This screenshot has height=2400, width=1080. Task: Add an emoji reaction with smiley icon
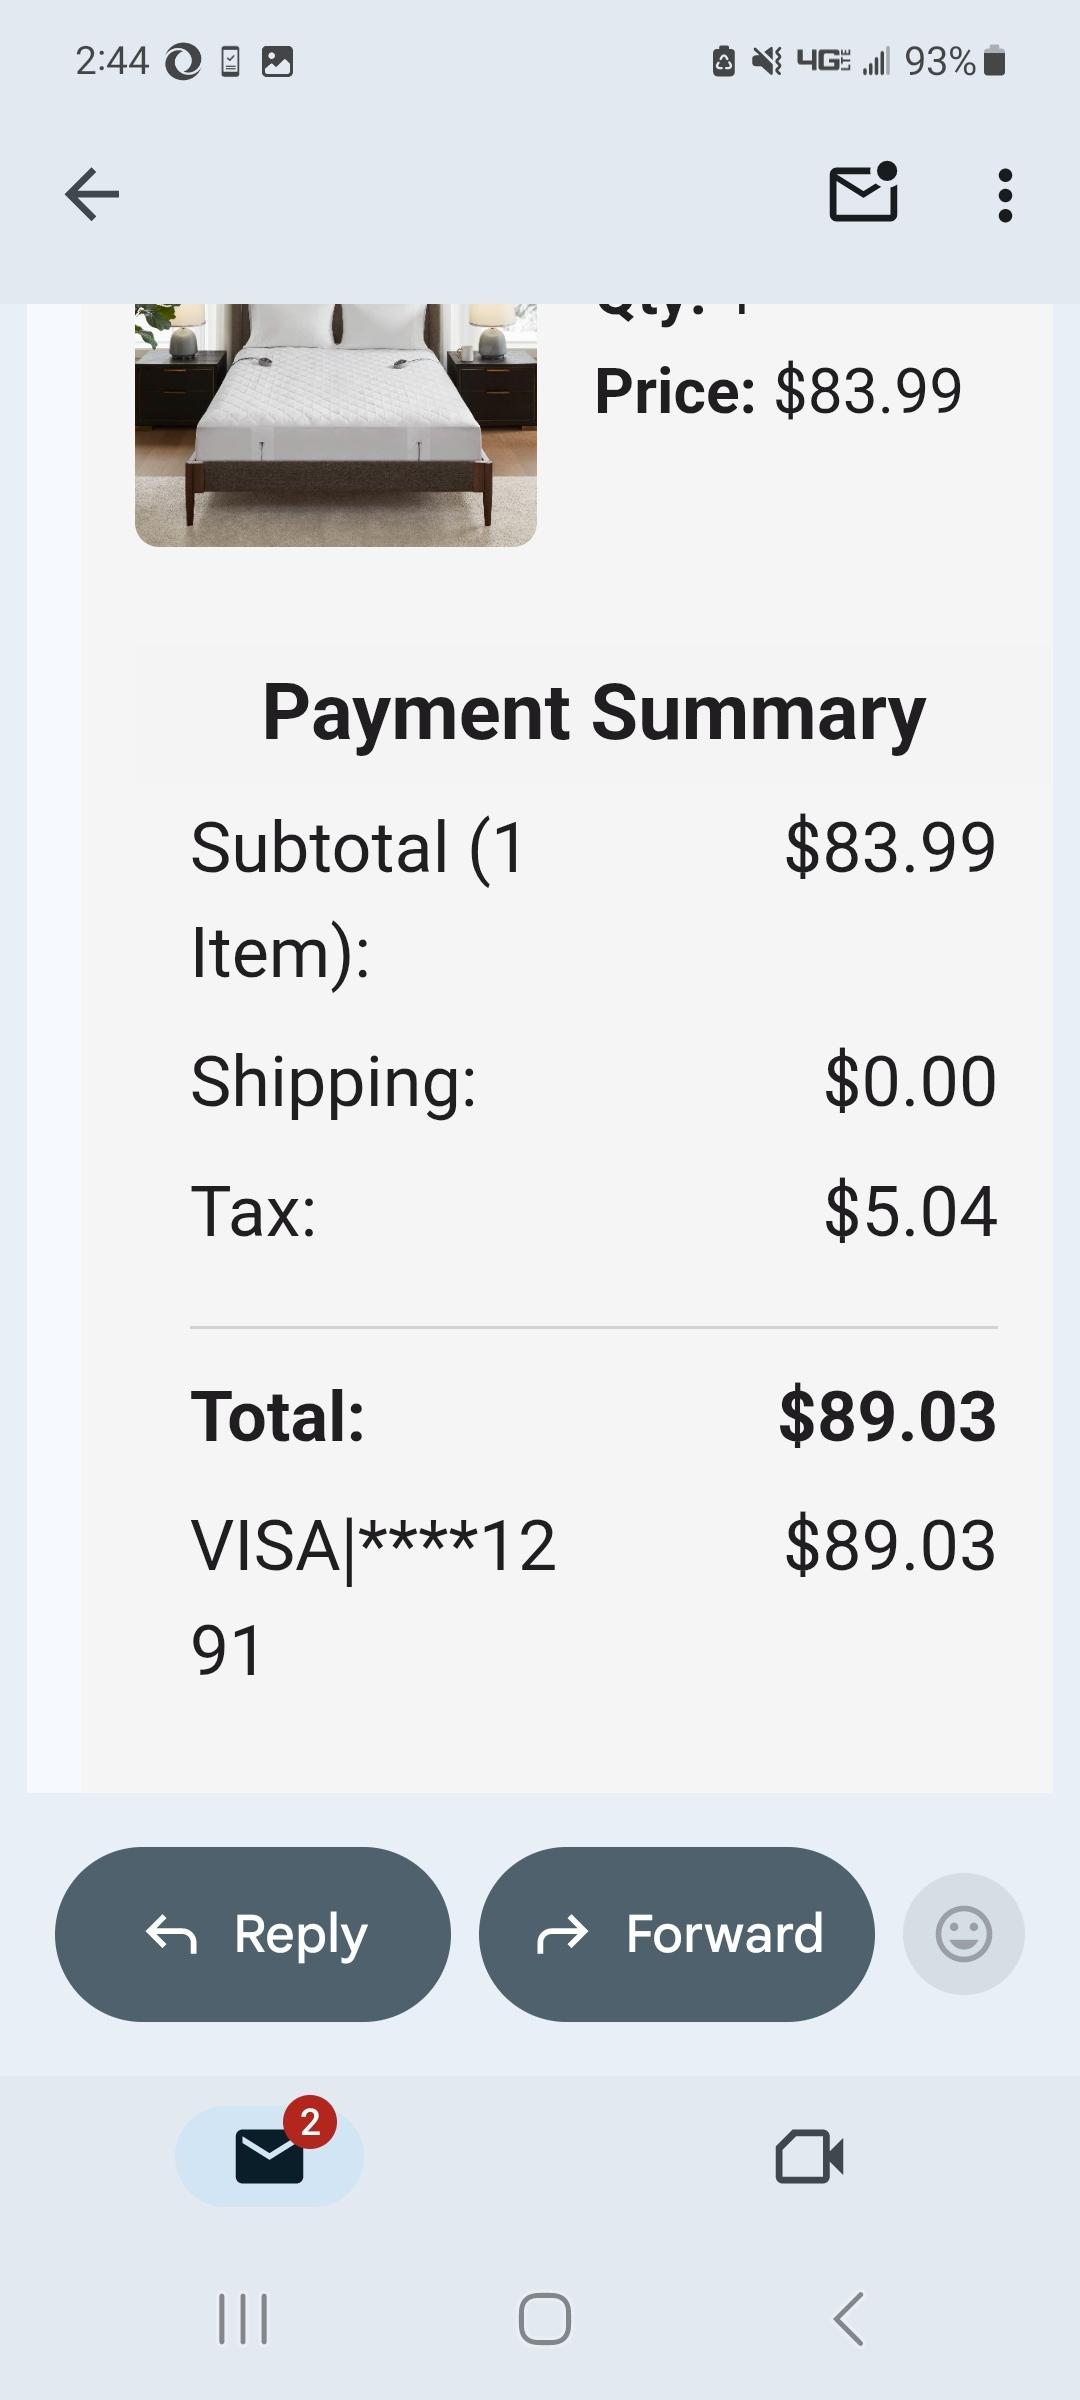point(964,1934)
